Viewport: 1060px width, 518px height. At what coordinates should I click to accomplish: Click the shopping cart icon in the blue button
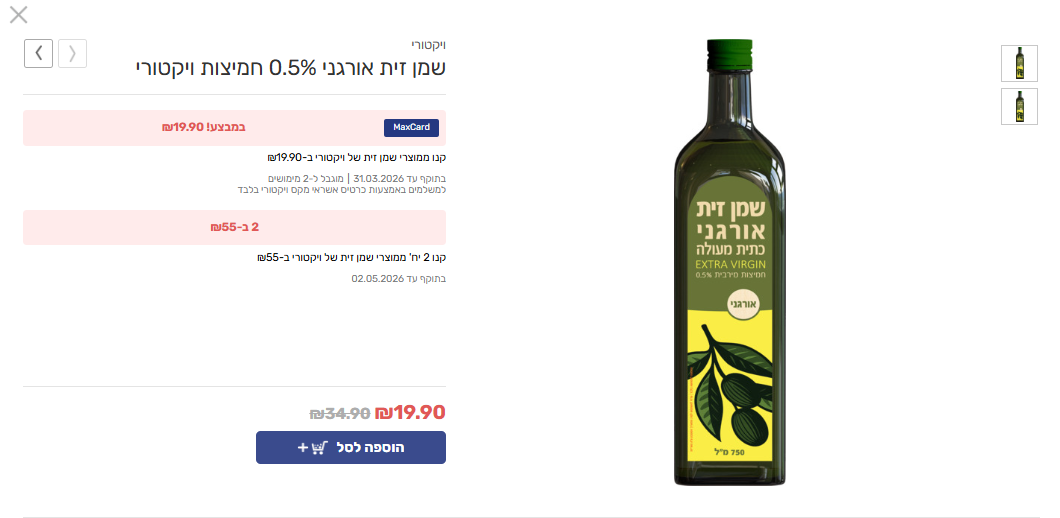tap(320, 448)
